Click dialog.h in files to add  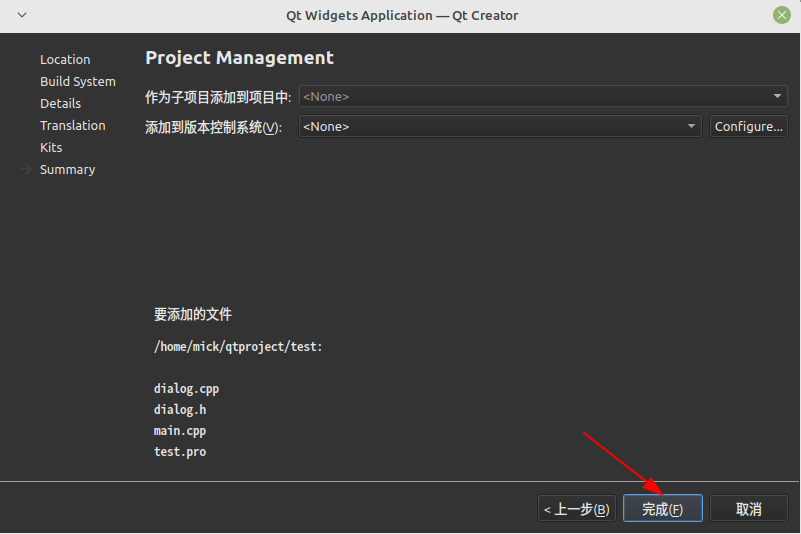pyautogui.click(x=180, y=410)
